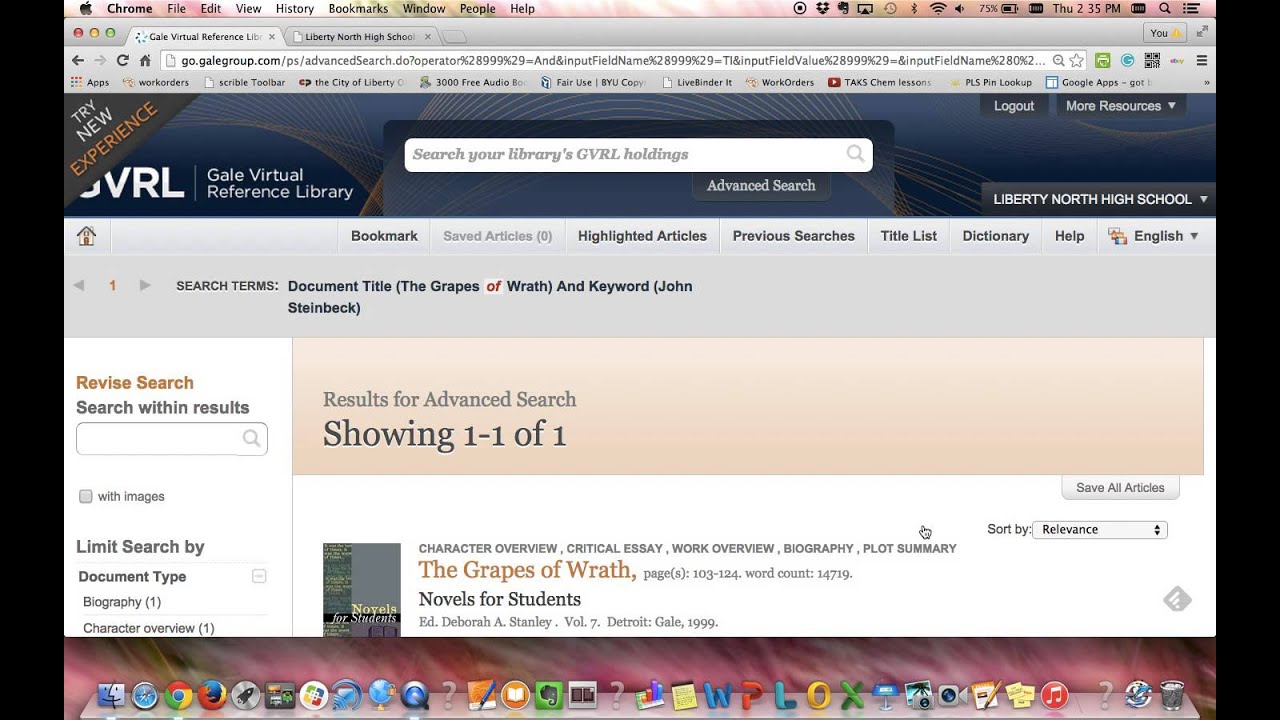Reload the page with the refresh icon

click(123, 60)
